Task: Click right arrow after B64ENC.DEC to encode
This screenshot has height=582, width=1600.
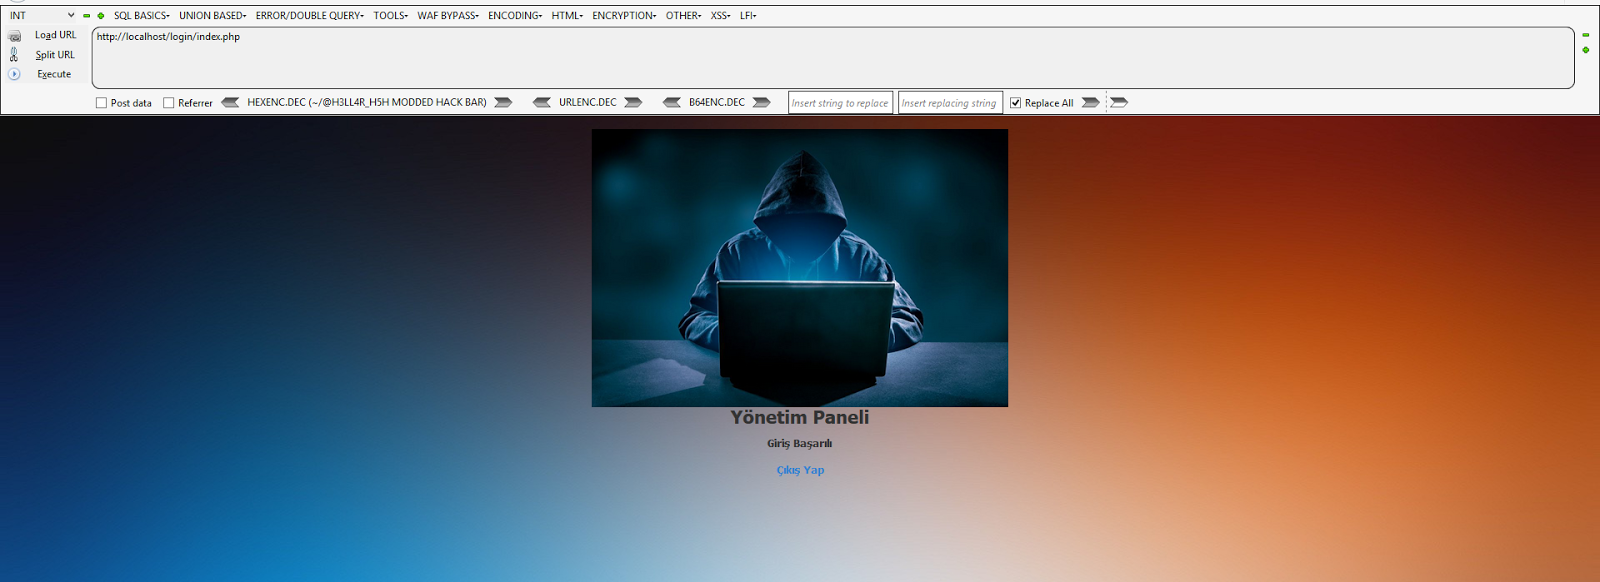Action: (x=761, y=102)
